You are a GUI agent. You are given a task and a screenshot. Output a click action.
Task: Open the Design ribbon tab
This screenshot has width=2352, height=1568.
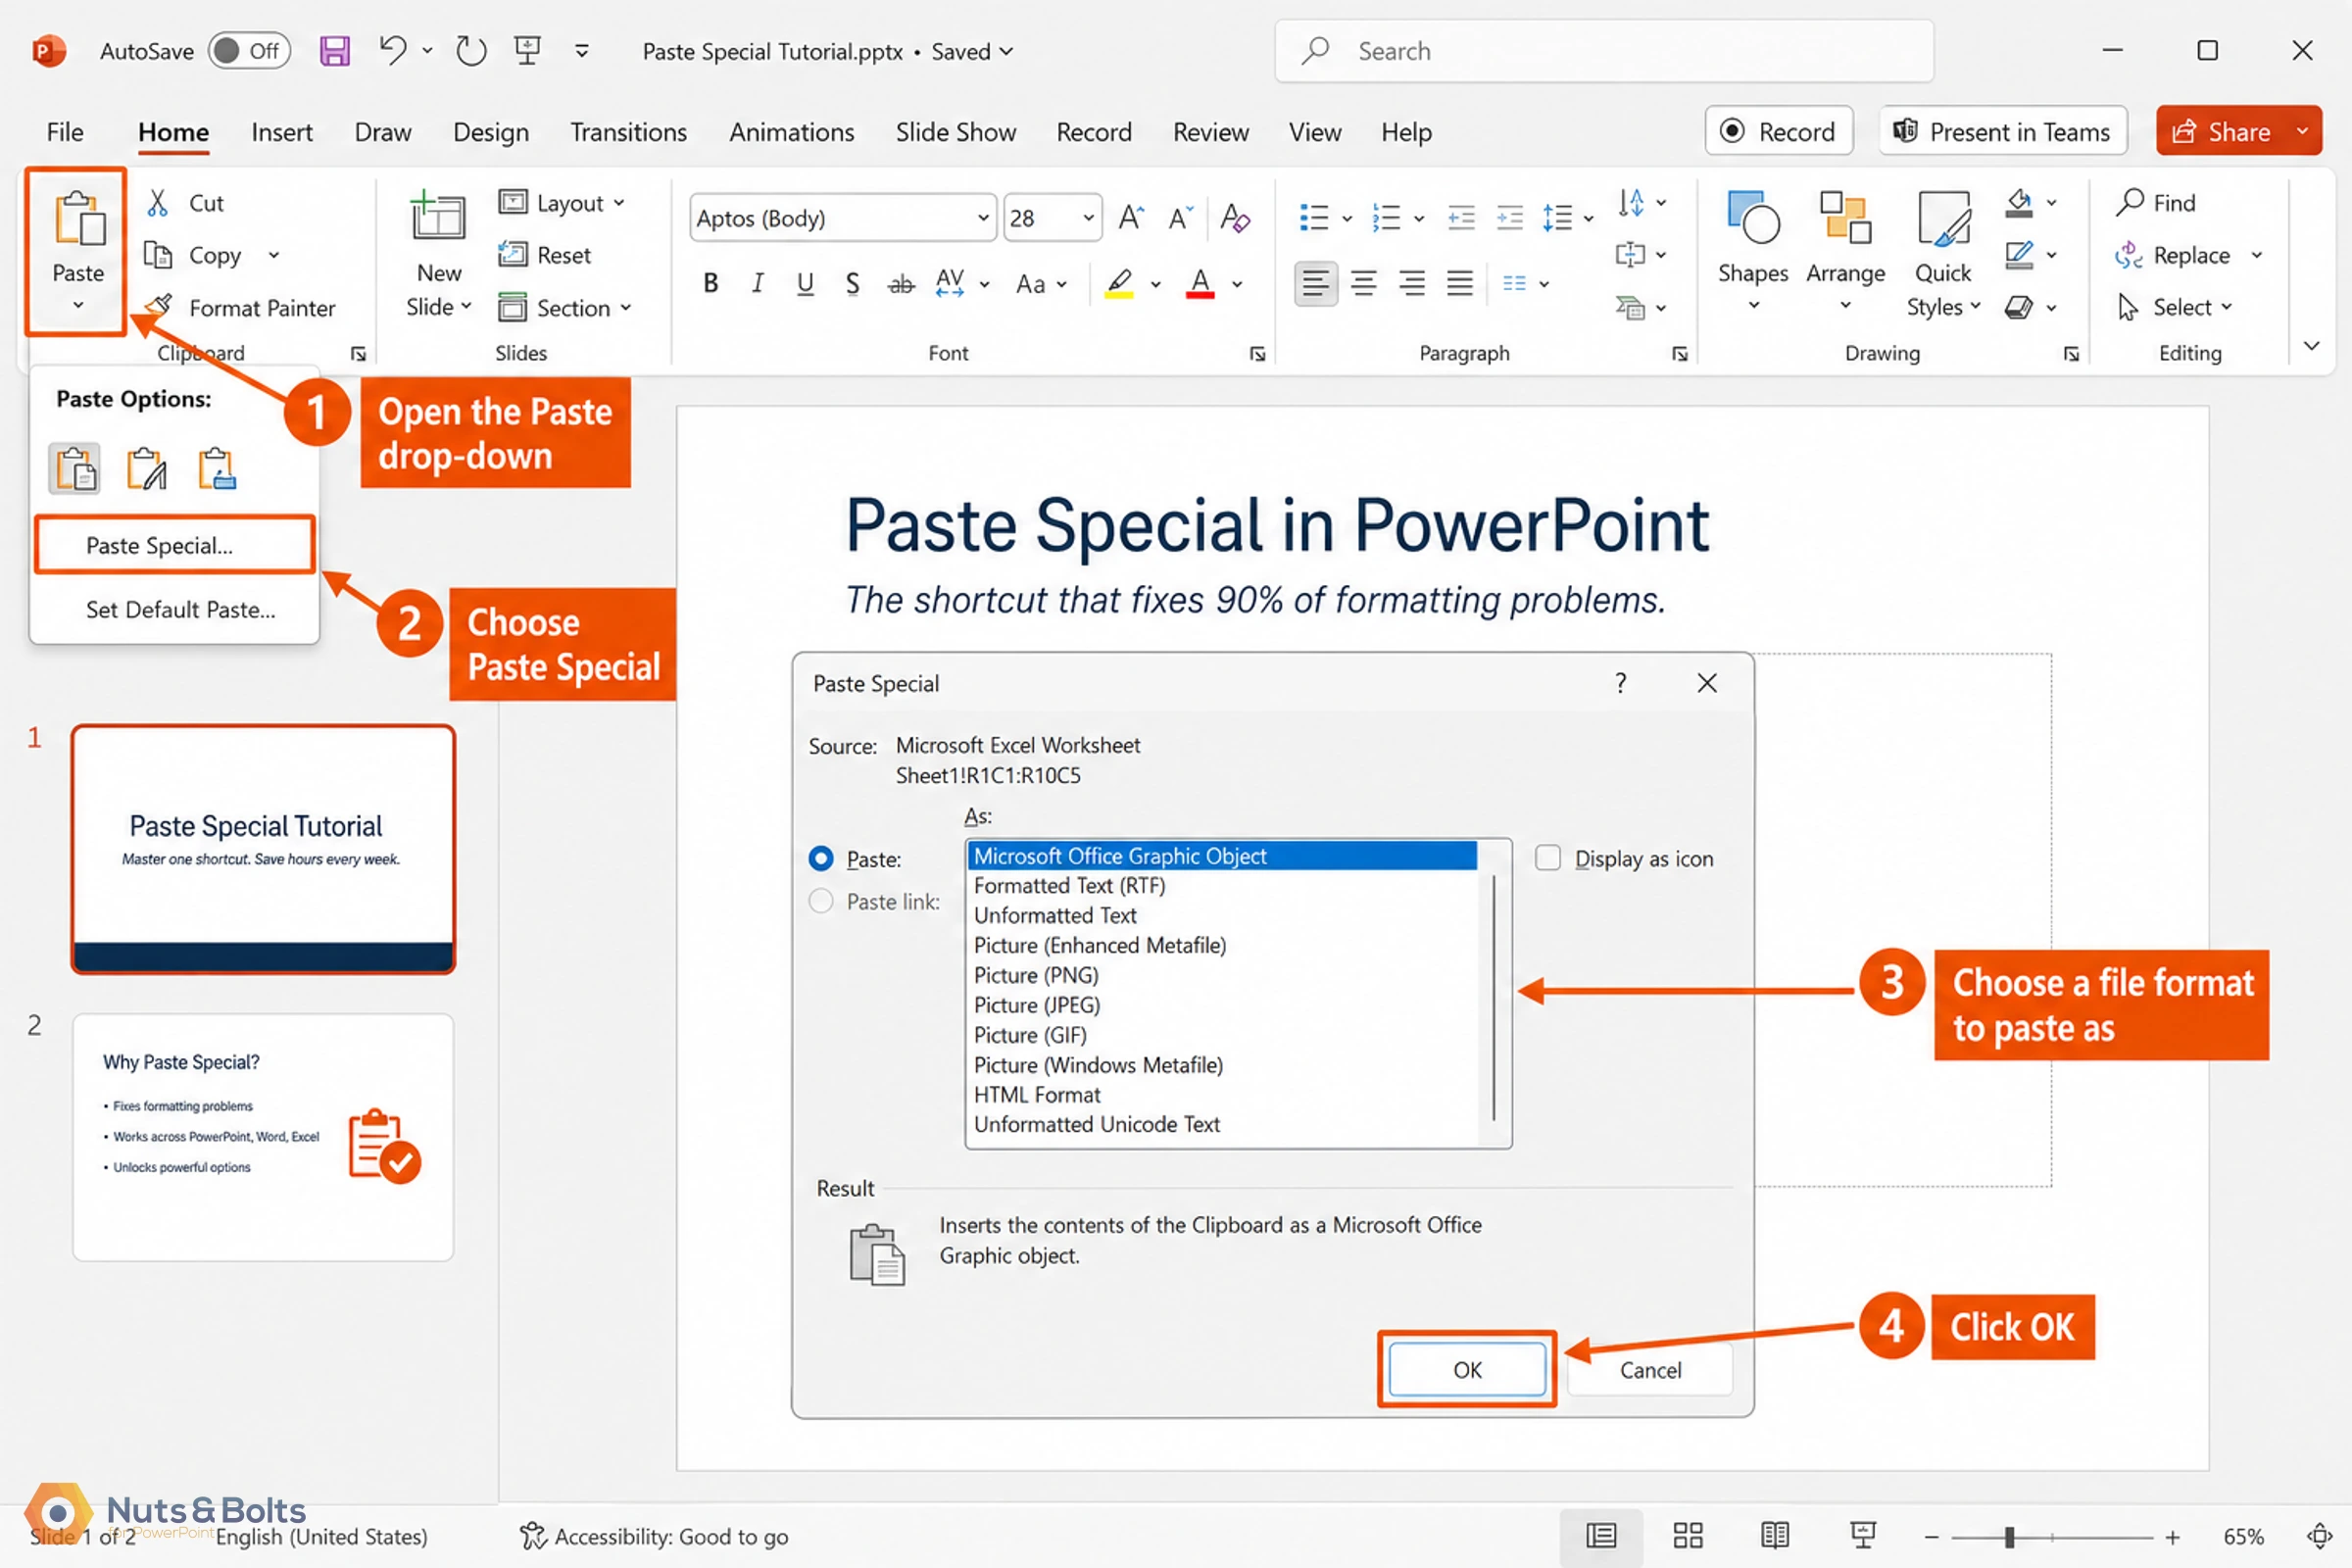(490, 132)
